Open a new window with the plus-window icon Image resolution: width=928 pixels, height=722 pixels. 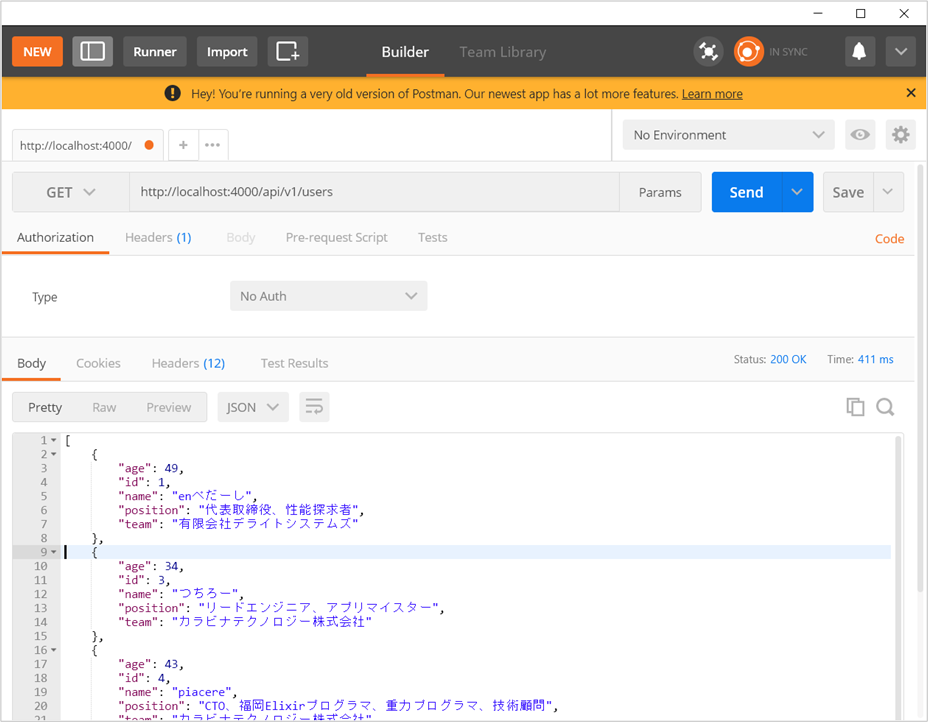288,51
